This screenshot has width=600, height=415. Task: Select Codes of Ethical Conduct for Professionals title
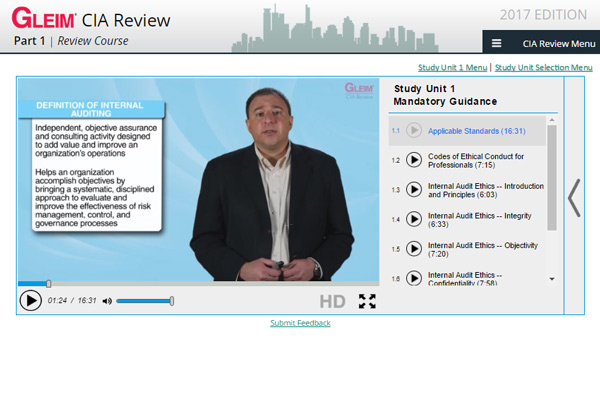pyautogui.click(x=476, y=161)
